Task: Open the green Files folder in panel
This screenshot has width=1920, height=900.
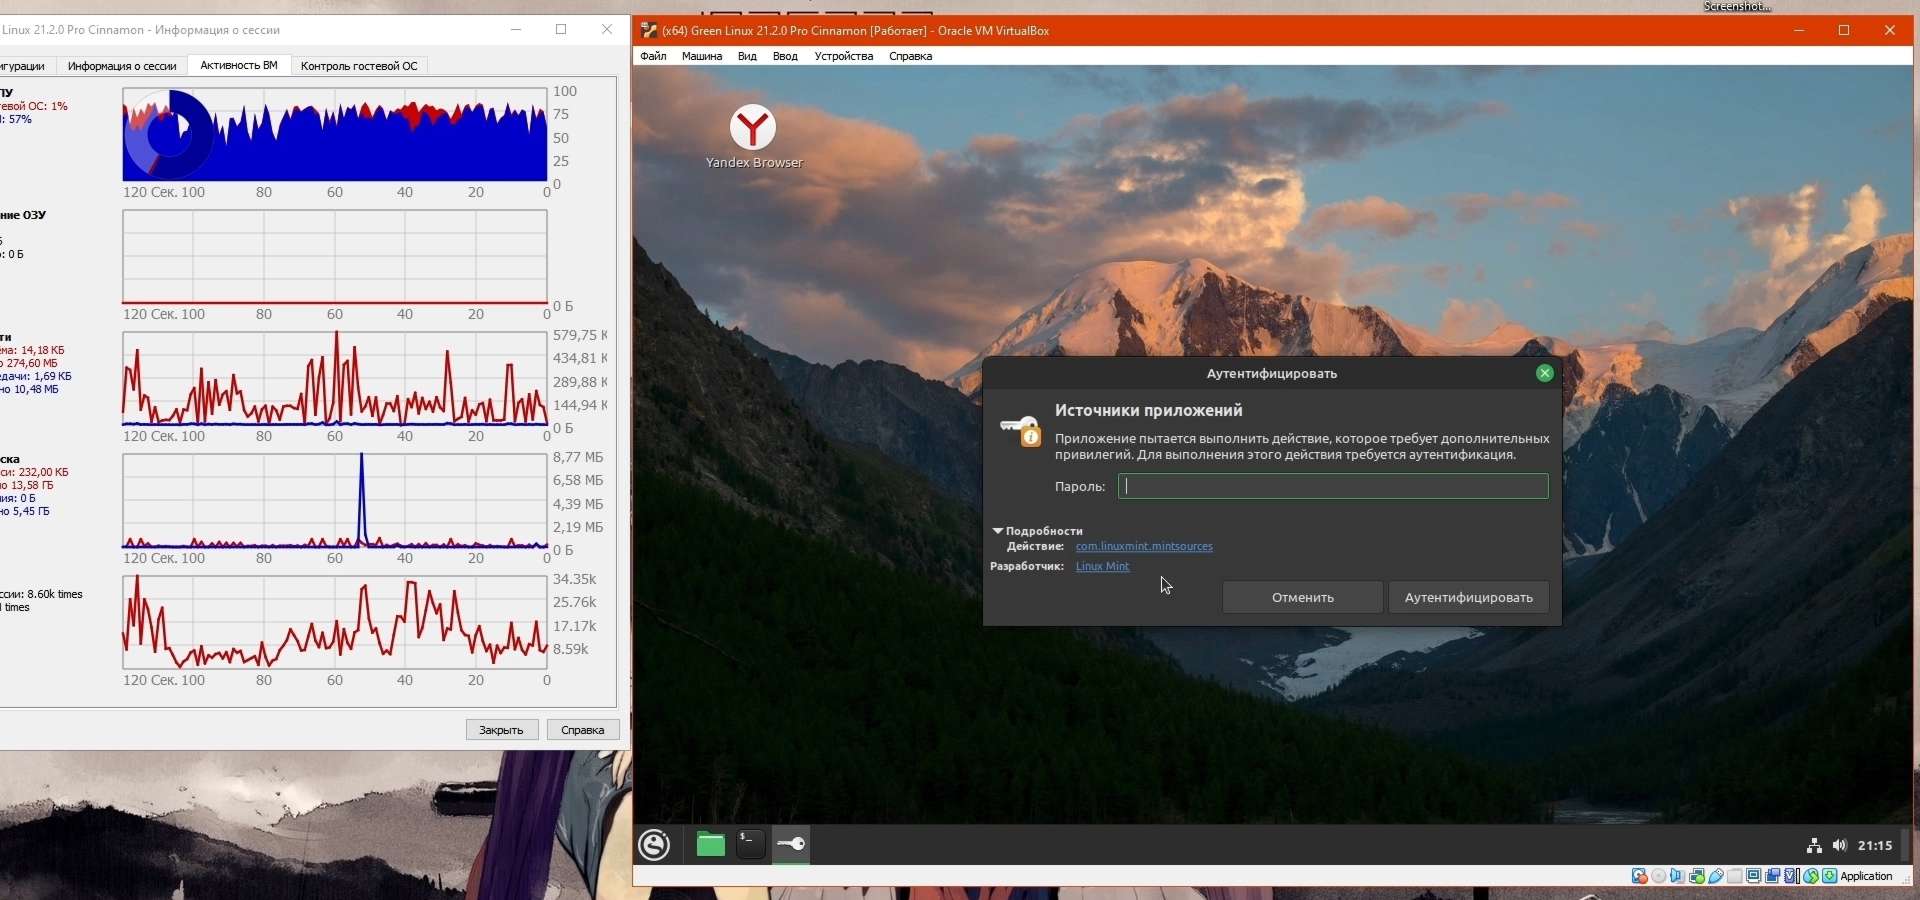Action: coord(710,845)
